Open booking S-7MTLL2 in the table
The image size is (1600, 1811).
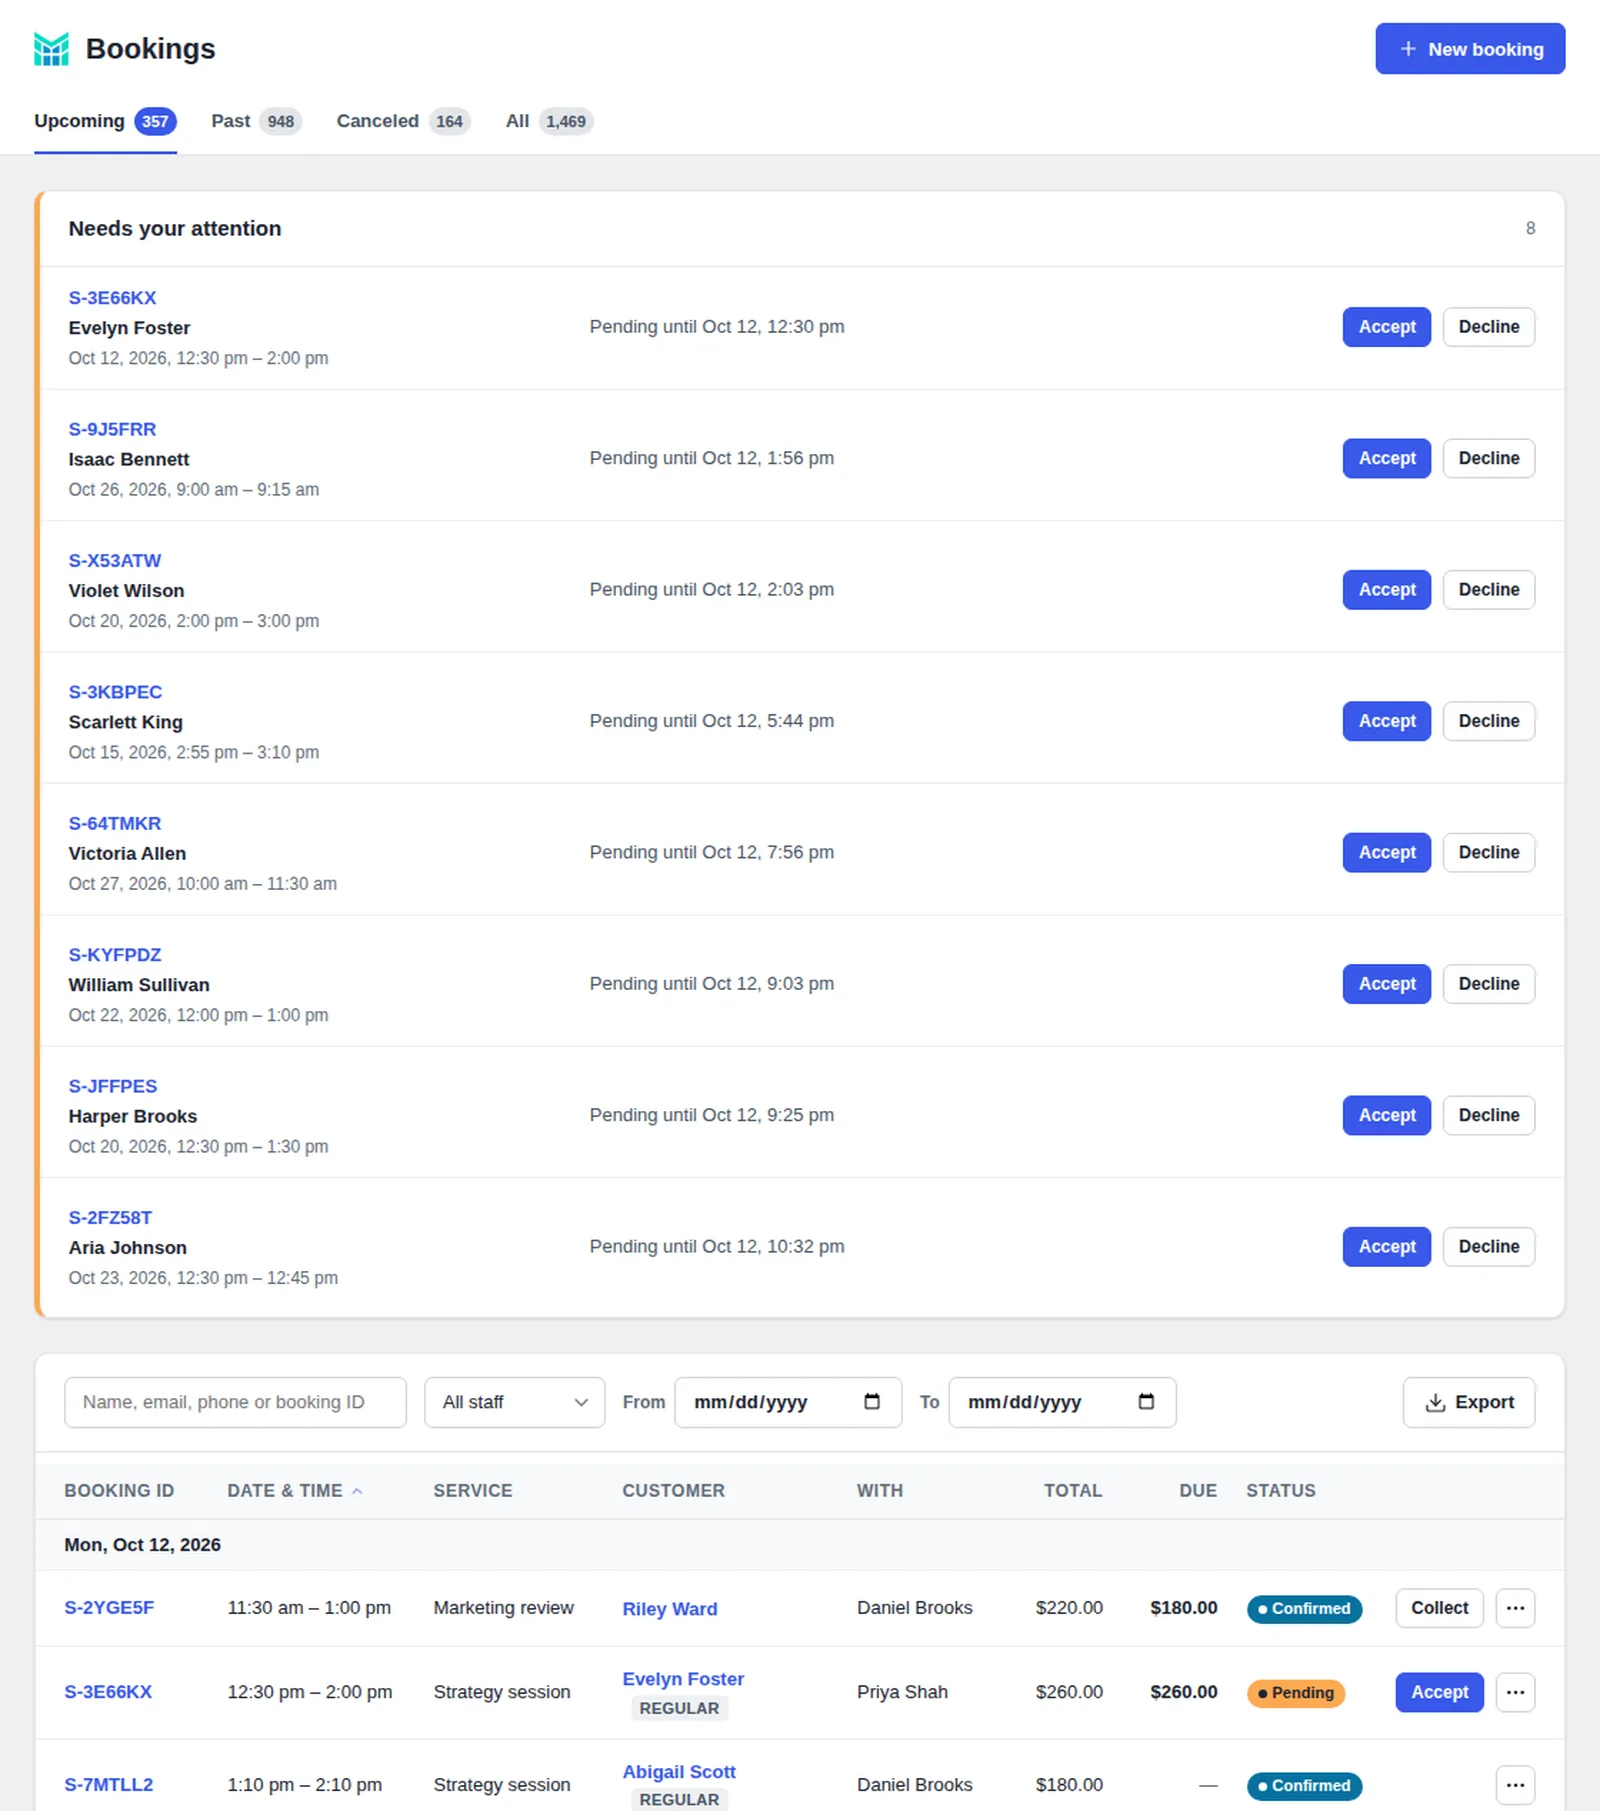point(108,1784)
